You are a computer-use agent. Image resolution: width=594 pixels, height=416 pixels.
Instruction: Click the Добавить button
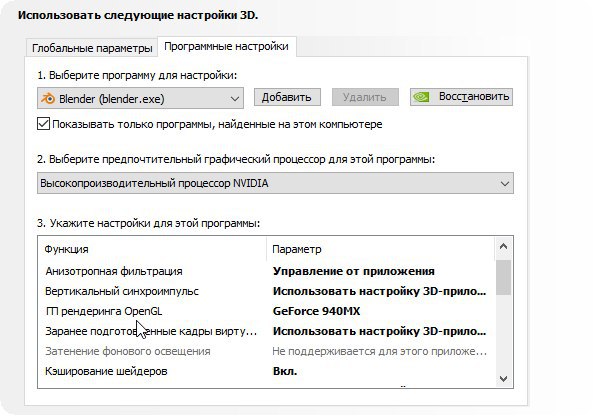(x=287, y=97)
